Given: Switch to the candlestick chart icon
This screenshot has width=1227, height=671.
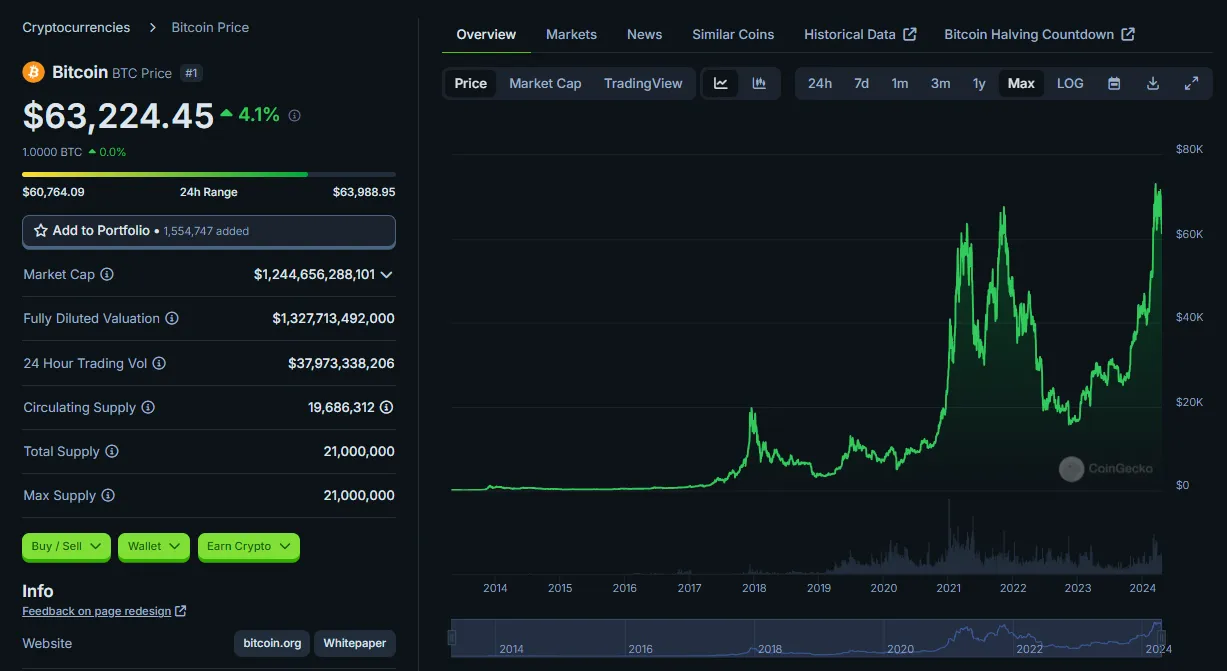Looking at the screenshot, I should (x=759, y=83).
